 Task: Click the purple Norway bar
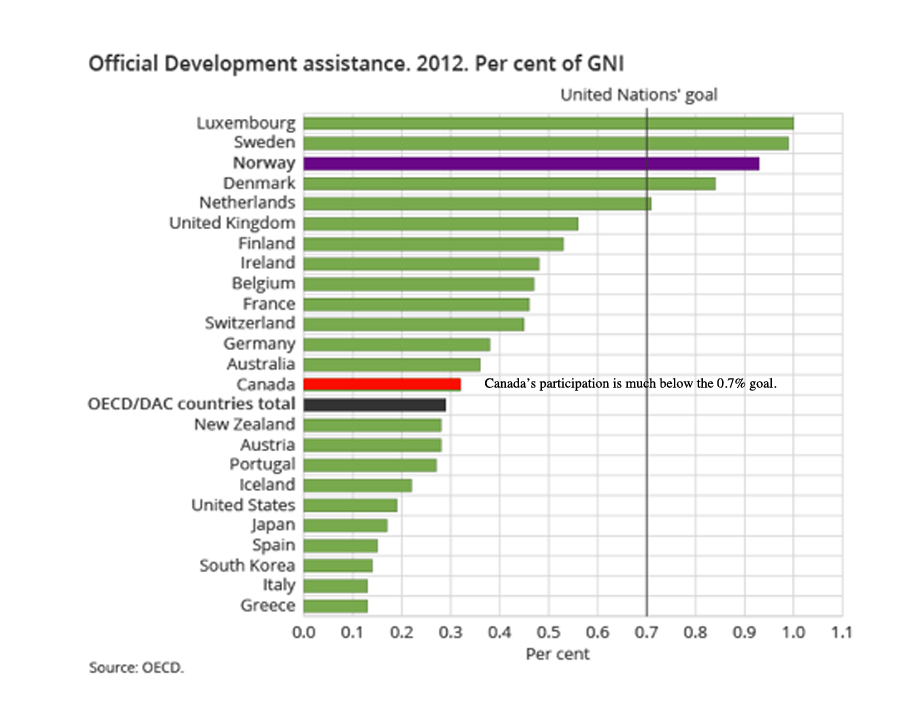[x=530, y=163]
